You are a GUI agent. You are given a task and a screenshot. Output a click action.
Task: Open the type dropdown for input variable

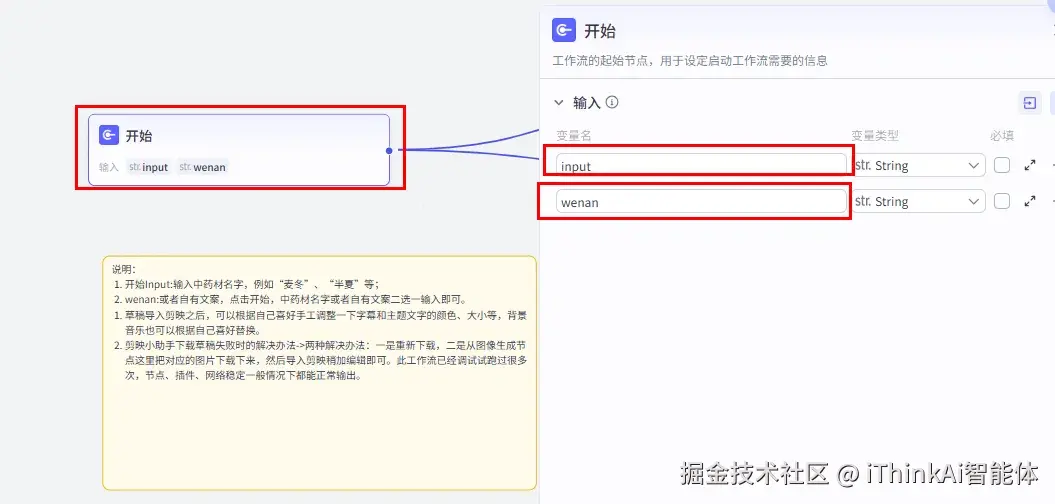click(918, 165)
